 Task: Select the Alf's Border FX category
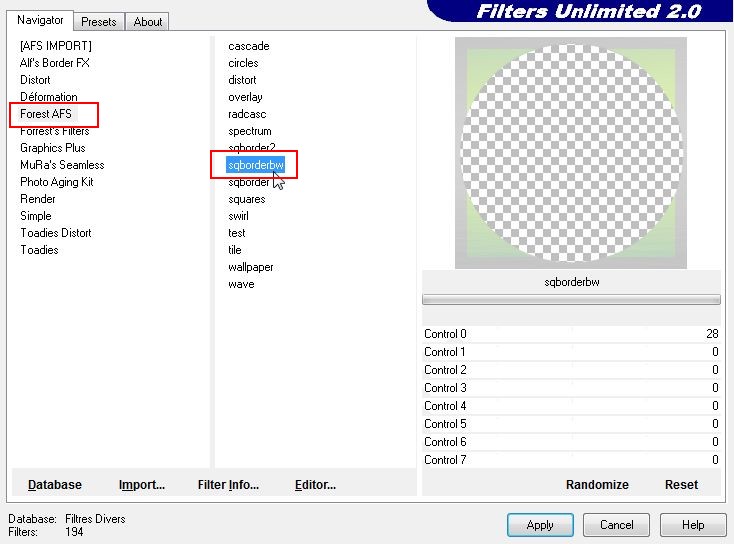point(54,63)
